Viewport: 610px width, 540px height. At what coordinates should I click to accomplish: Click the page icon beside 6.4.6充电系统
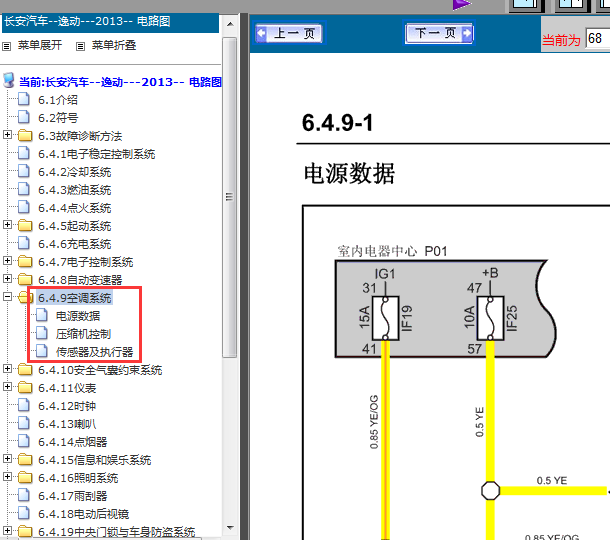pos(24,243)
